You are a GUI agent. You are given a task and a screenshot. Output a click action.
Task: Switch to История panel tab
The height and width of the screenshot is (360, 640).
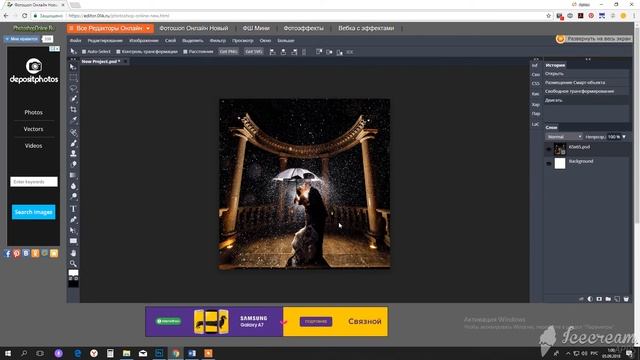click(555, 65)
